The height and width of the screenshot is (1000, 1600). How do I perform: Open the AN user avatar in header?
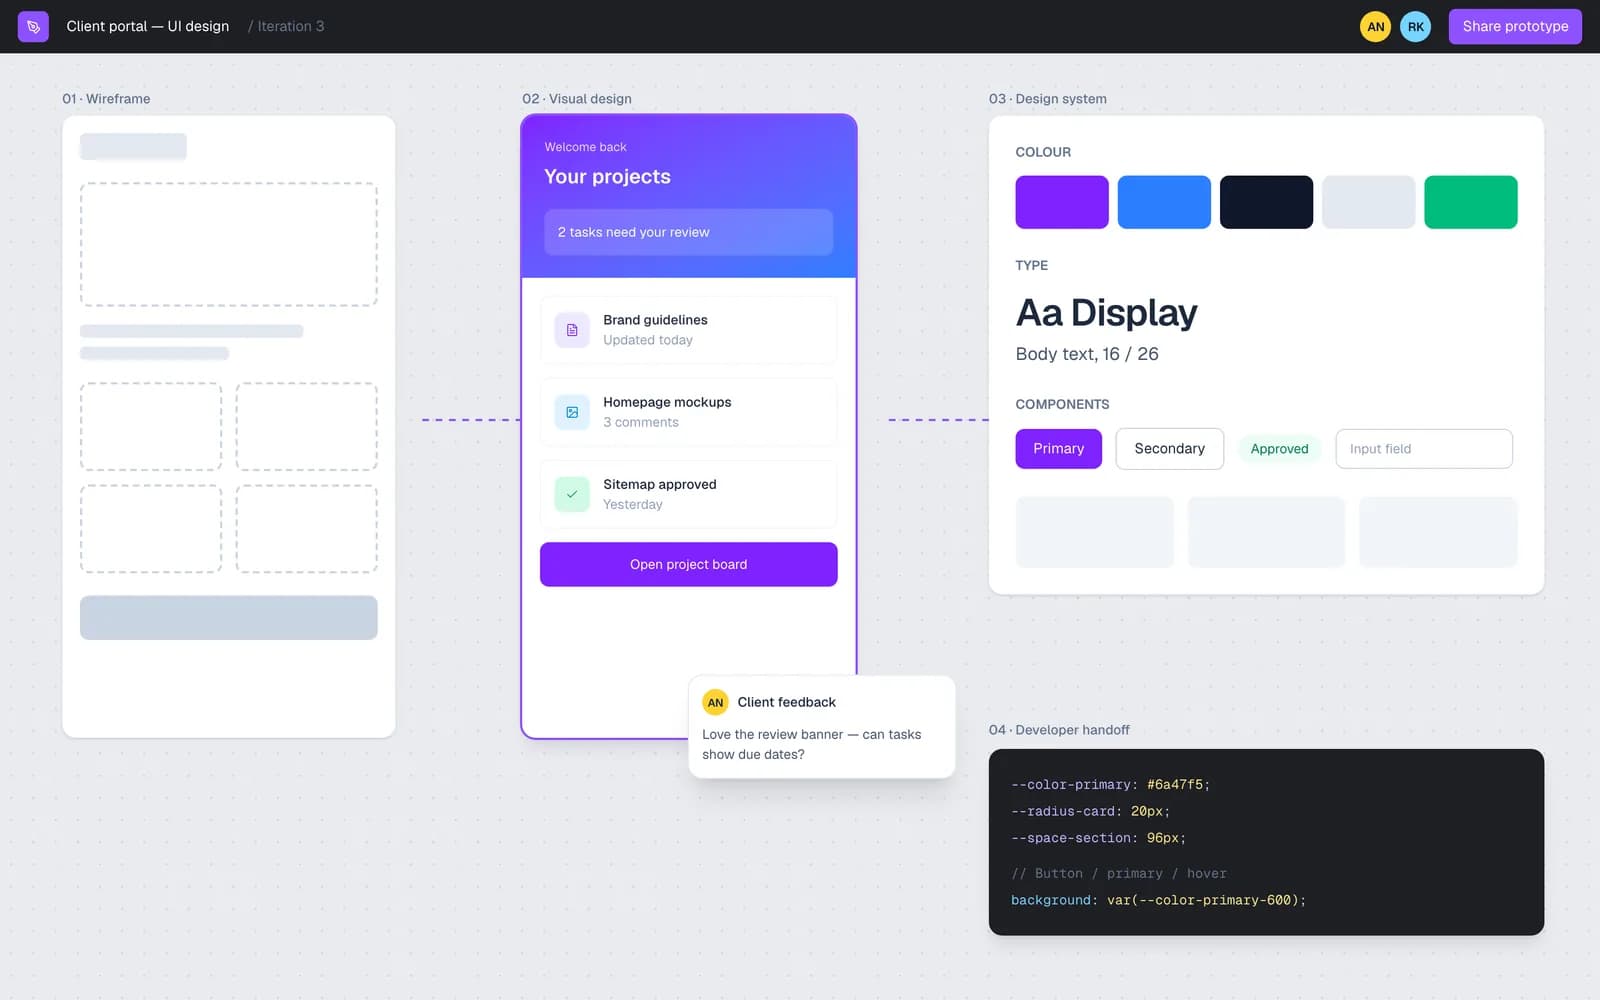coord(1375,27)
